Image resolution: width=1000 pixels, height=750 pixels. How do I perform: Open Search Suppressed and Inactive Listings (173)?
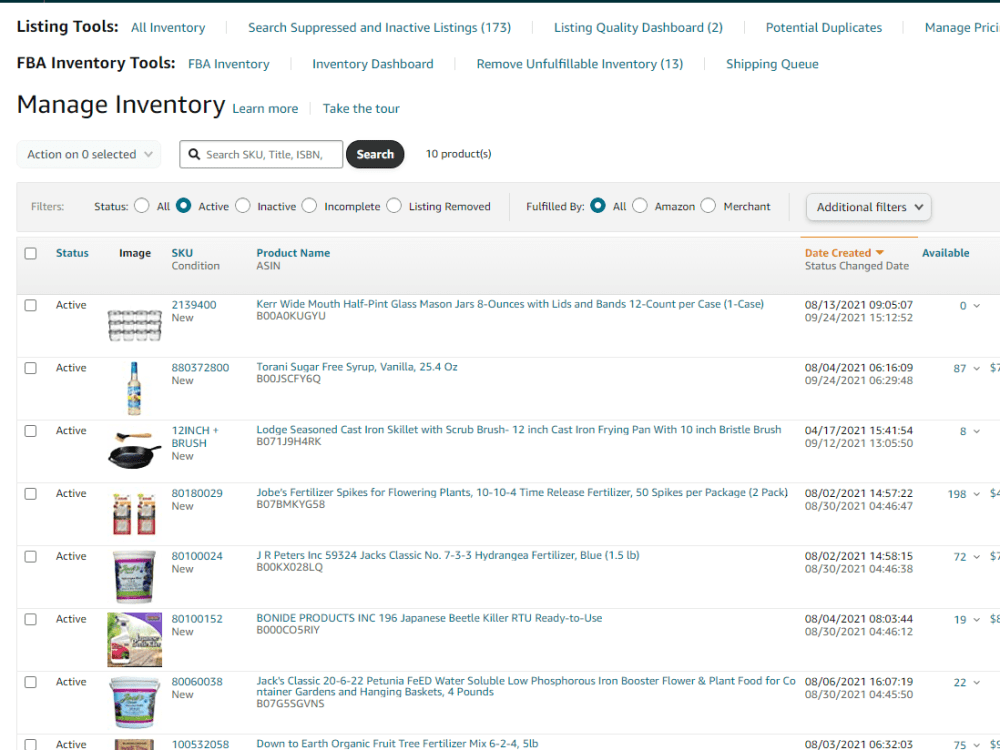(x=379, y=27)
